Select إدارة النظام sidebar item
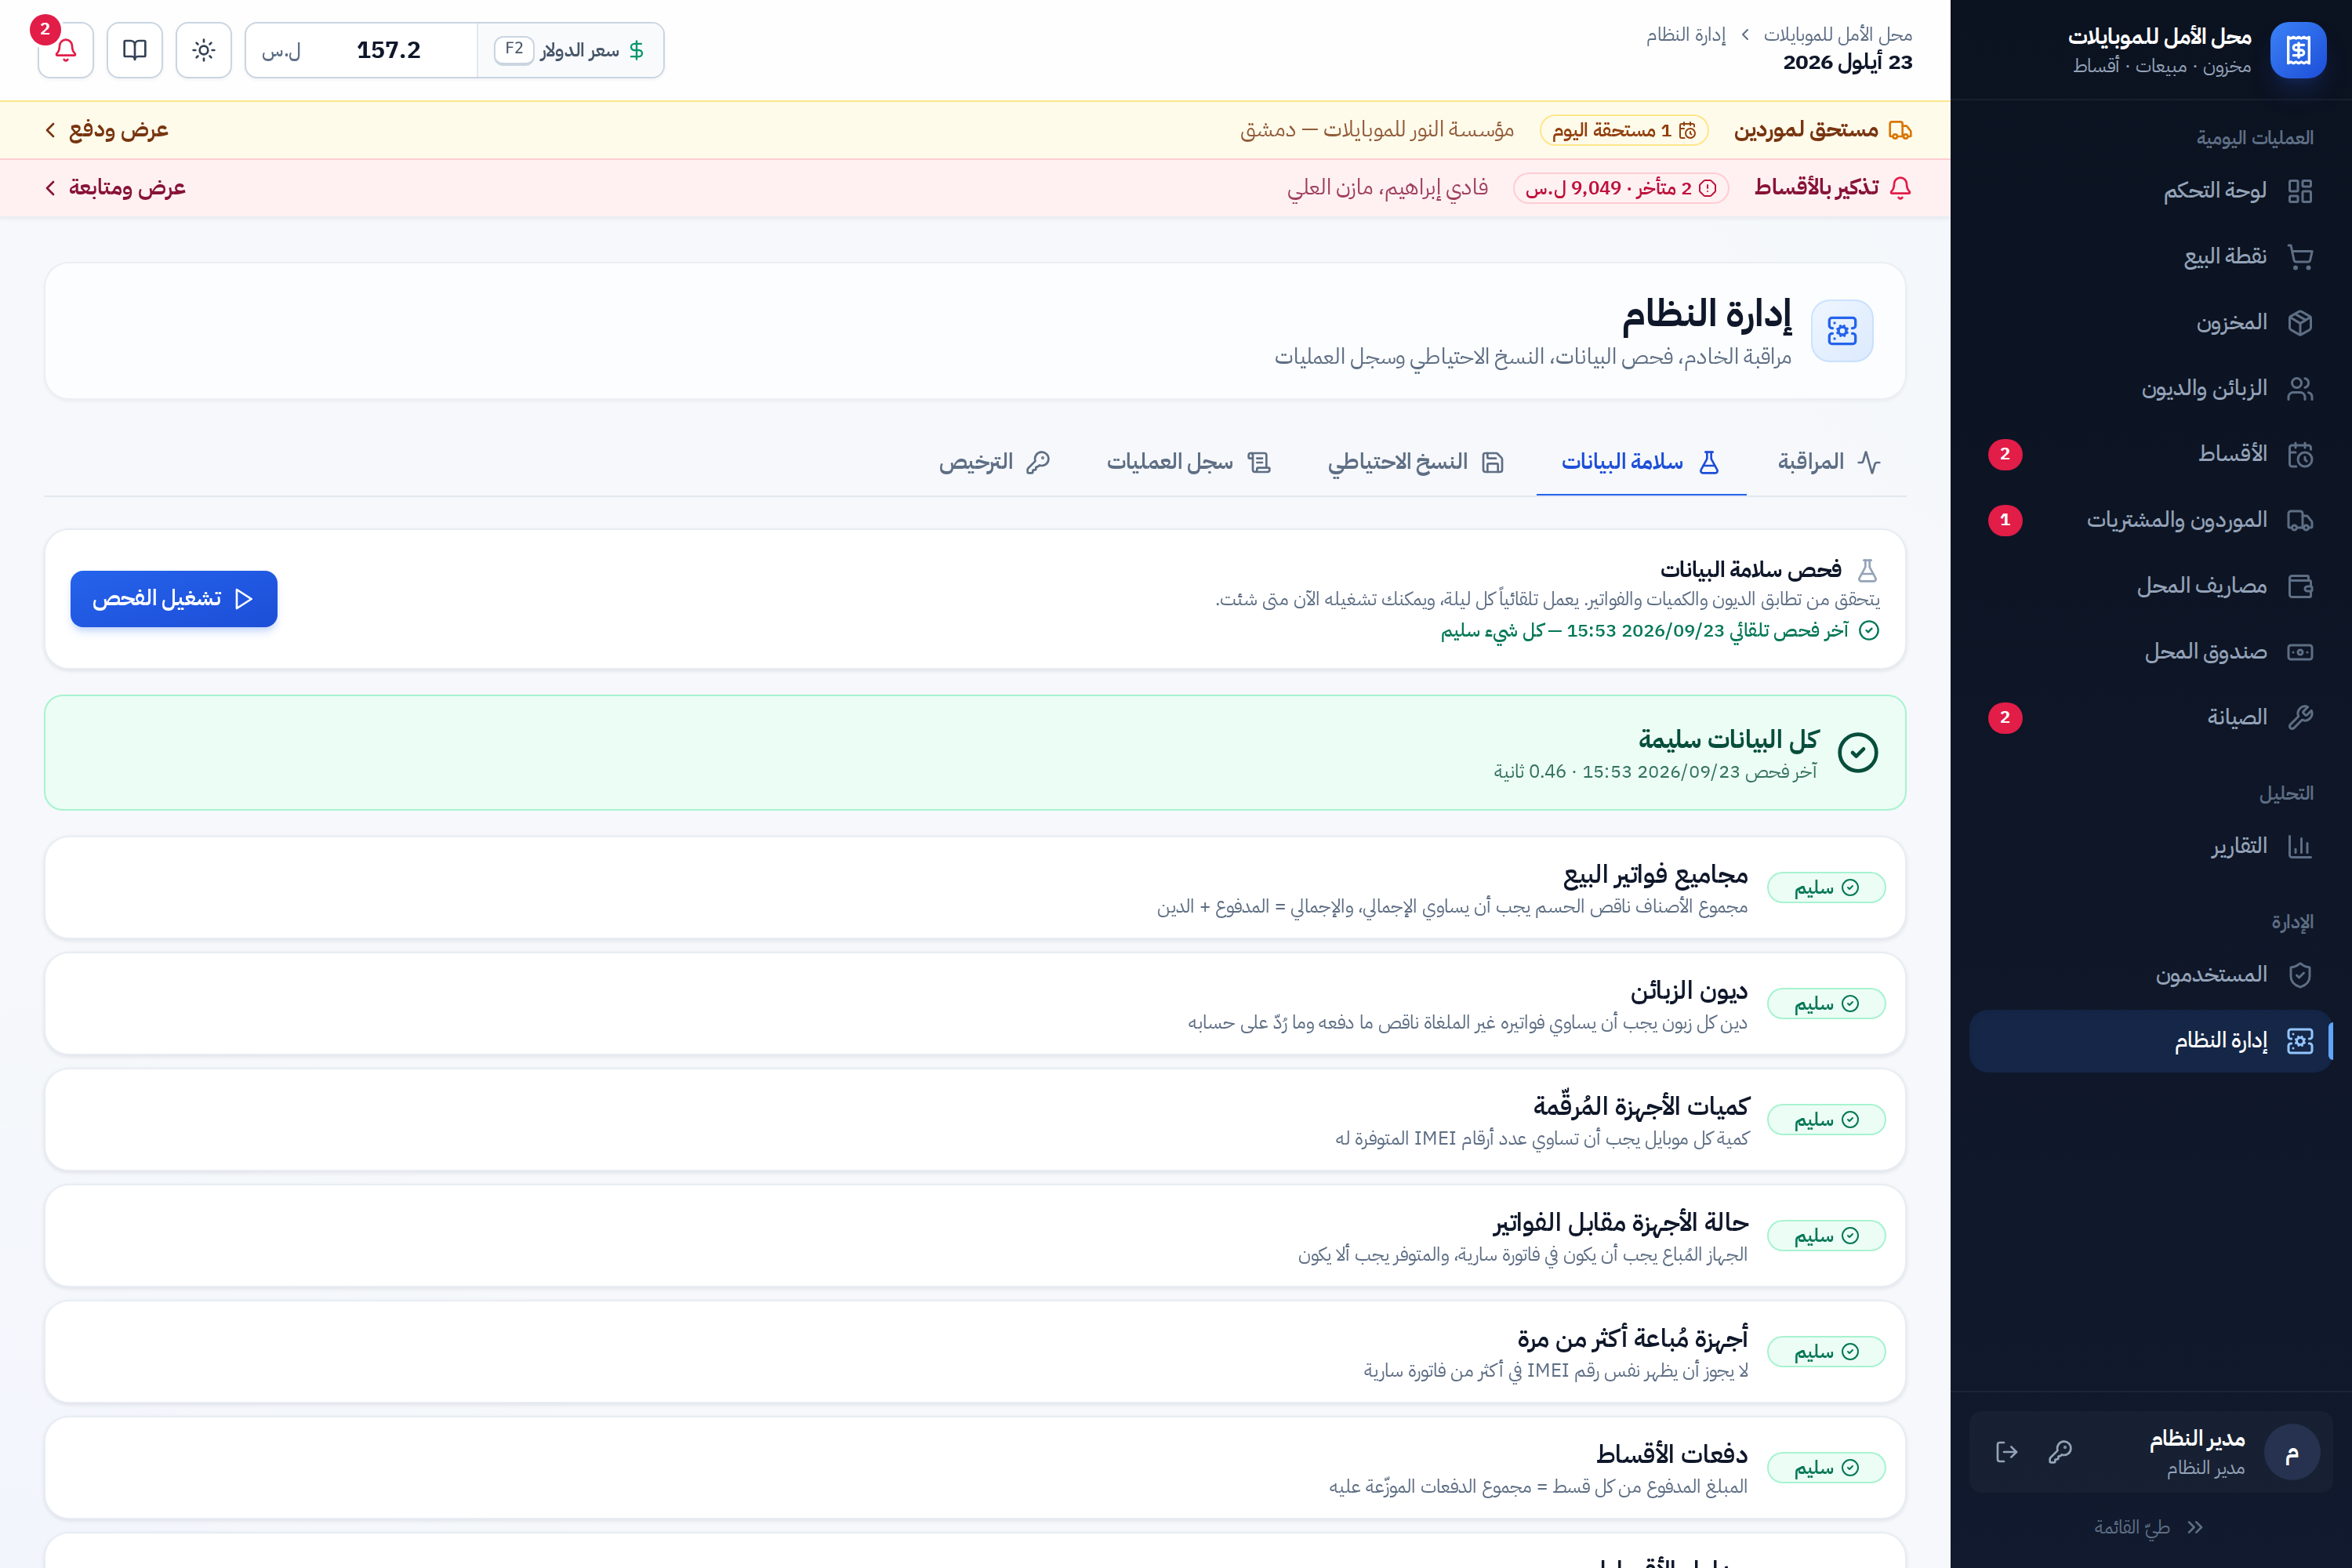The width and height of the screenshot is (2352, 1568). (2150, 1041)
